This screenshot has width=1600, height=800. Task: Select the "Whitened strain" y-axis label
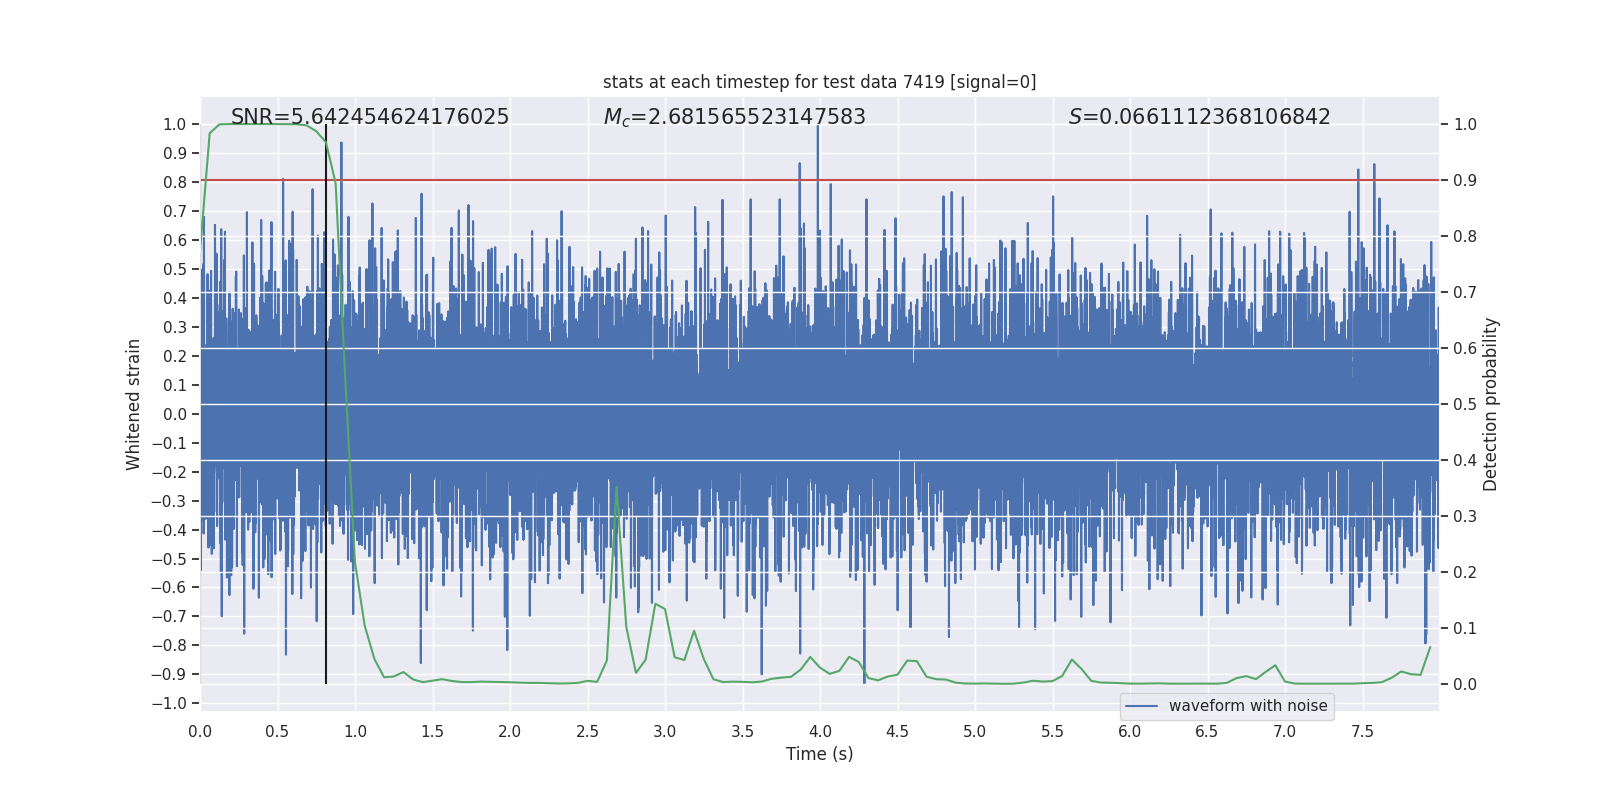coord(134,404)
